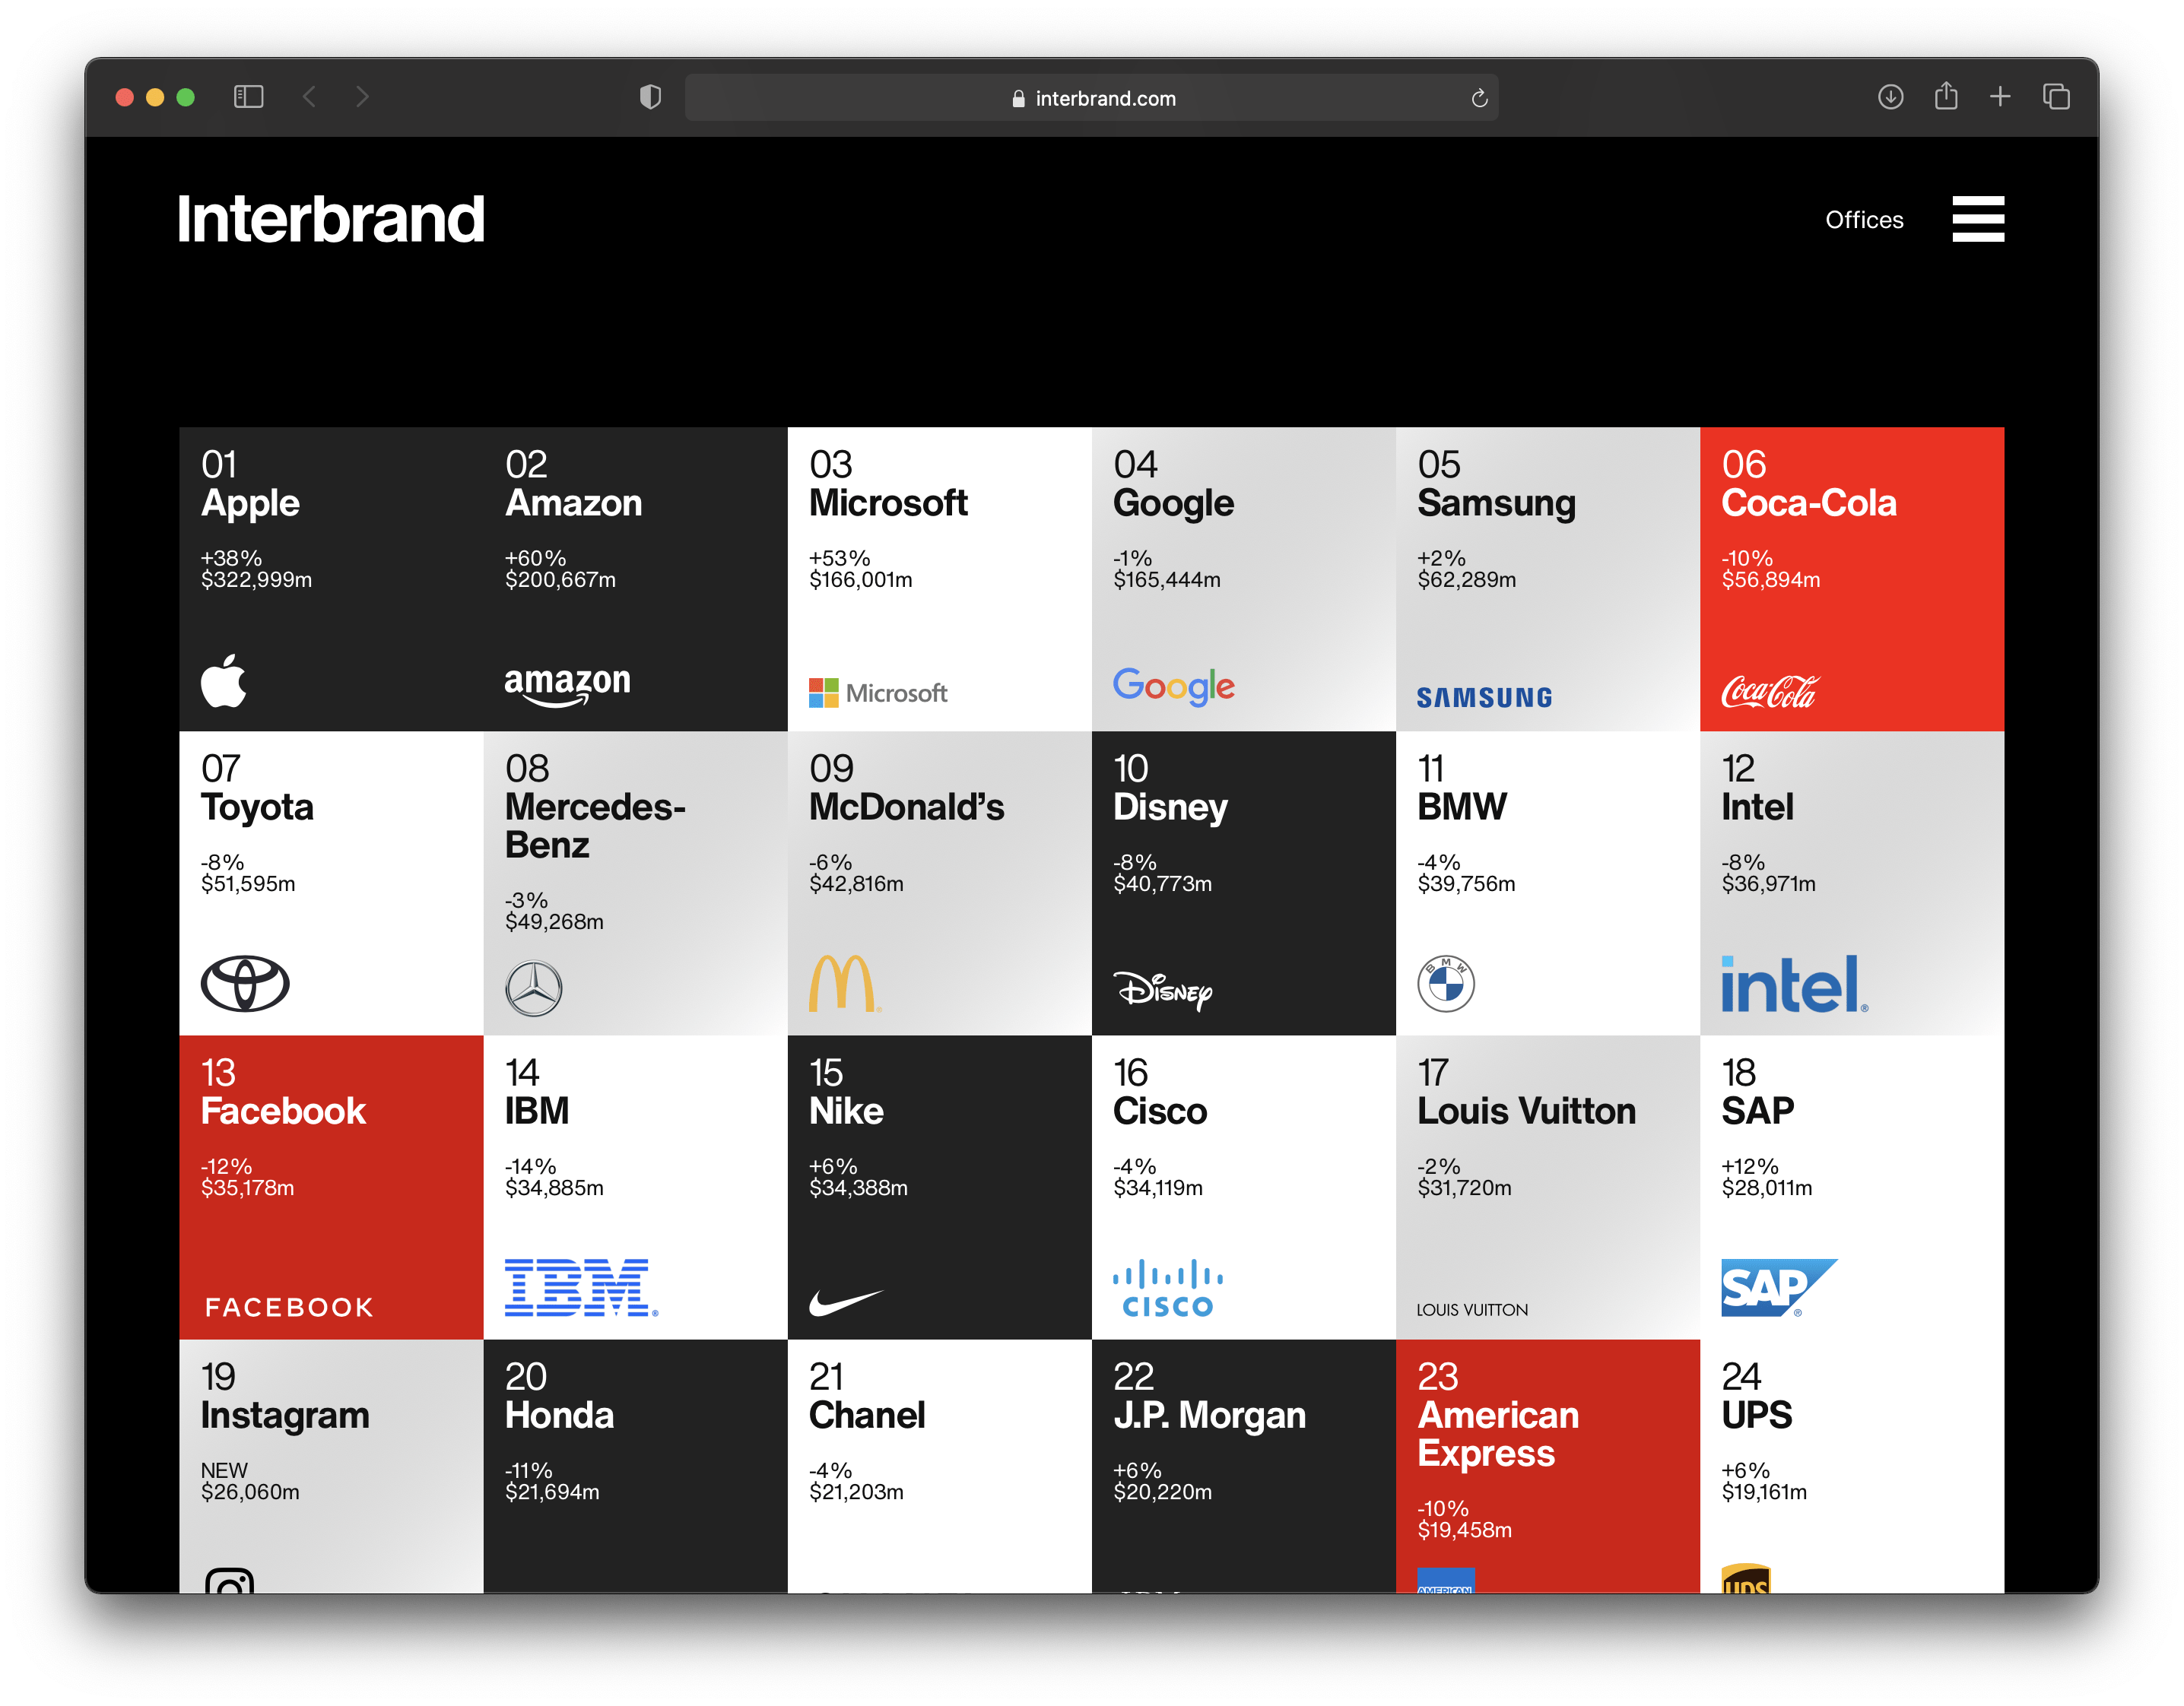Click the UPS value $19,161m

click(x=1764, y=1492)
